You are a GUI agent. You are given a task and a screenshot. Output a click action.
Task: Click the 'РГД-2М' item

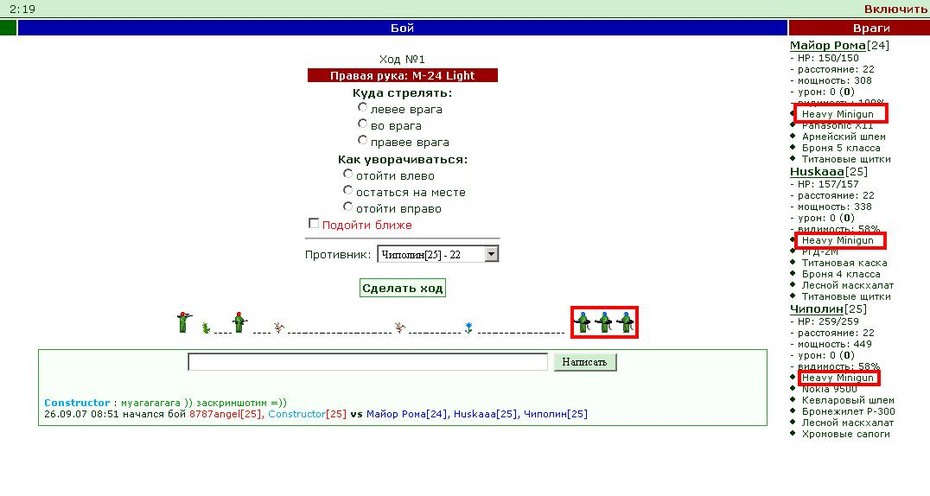pos(820,252)
